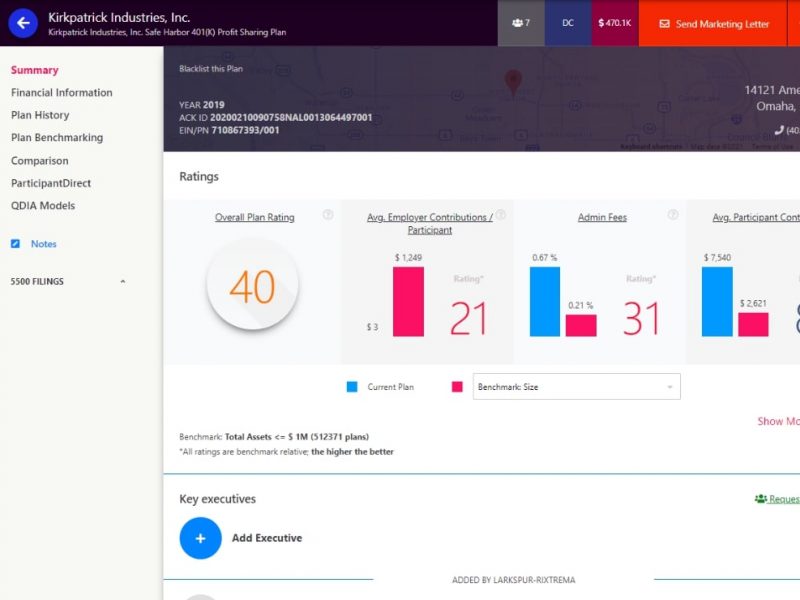This screenshot has width=800, height=600.
Task: Click the back arrow button
Action: tap(23, 22)
